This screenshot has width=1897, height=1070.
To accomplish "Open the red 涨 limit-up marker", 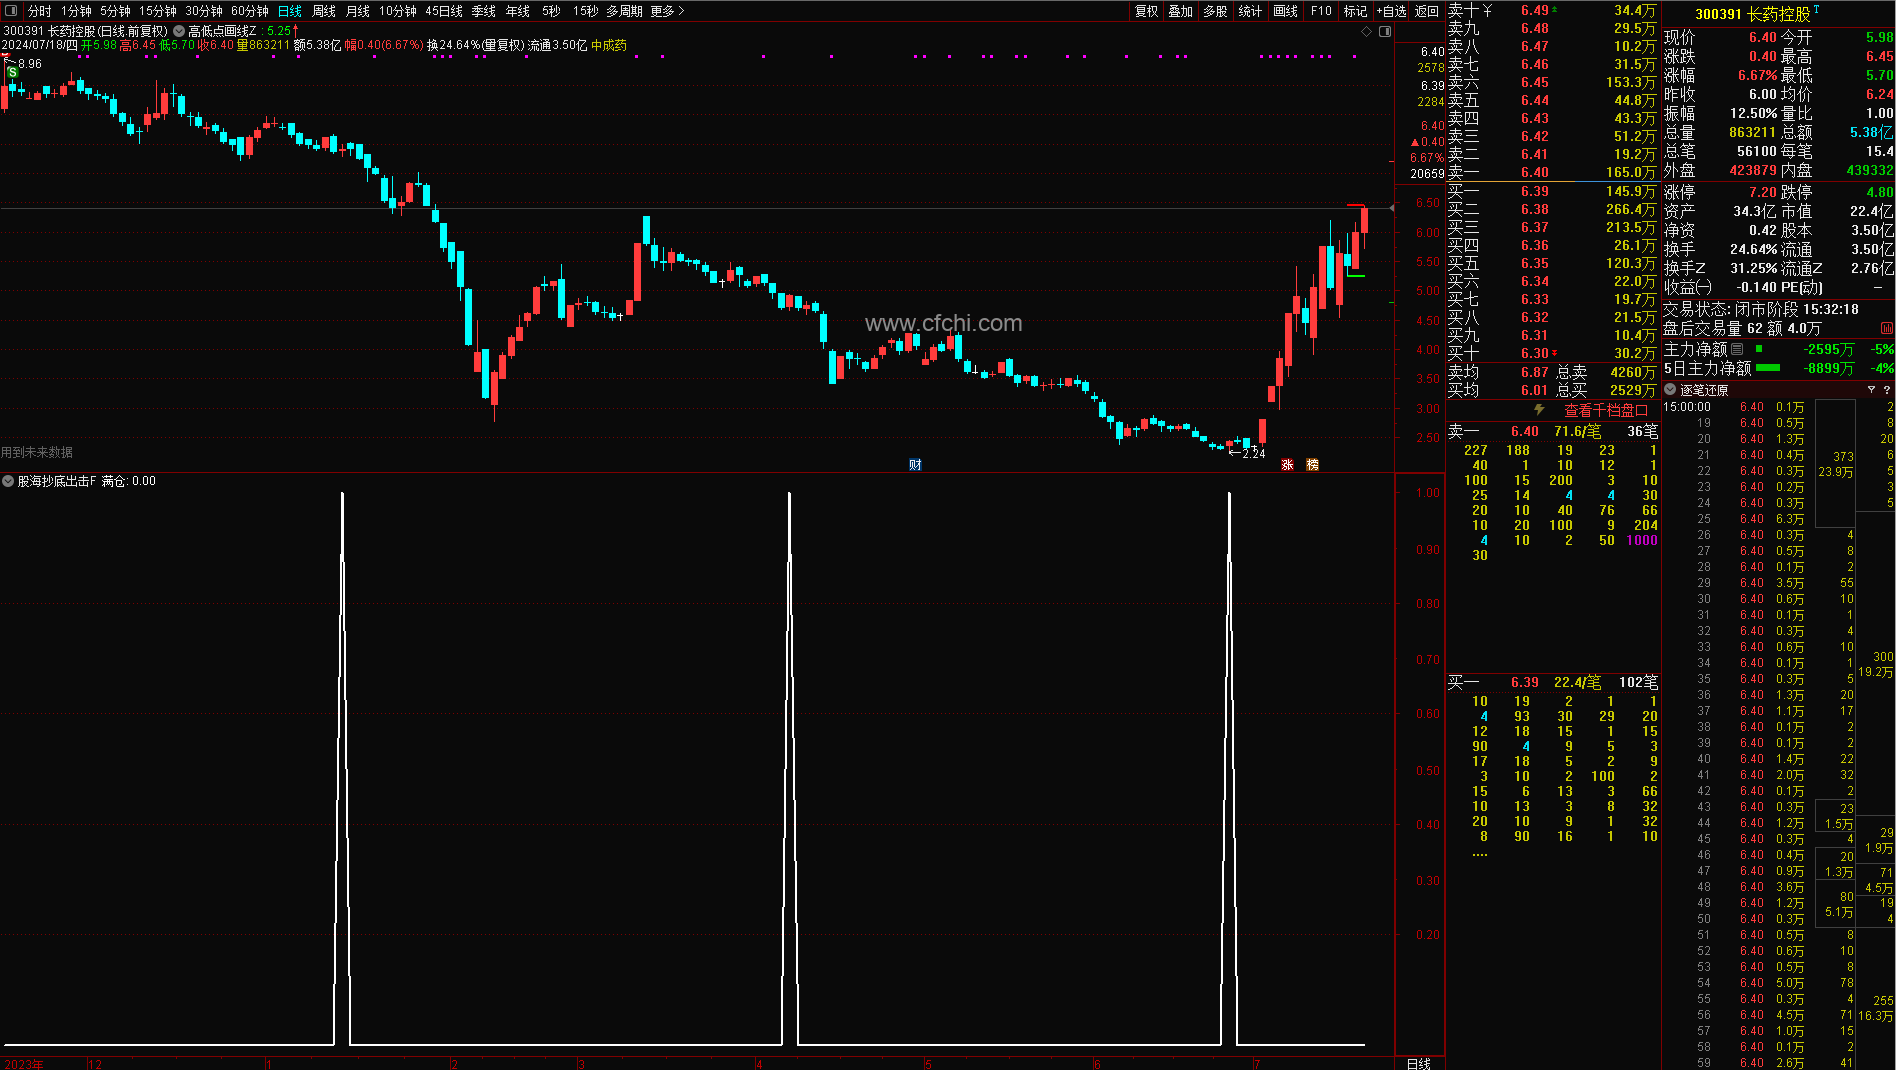I will tap(1287, 465).
